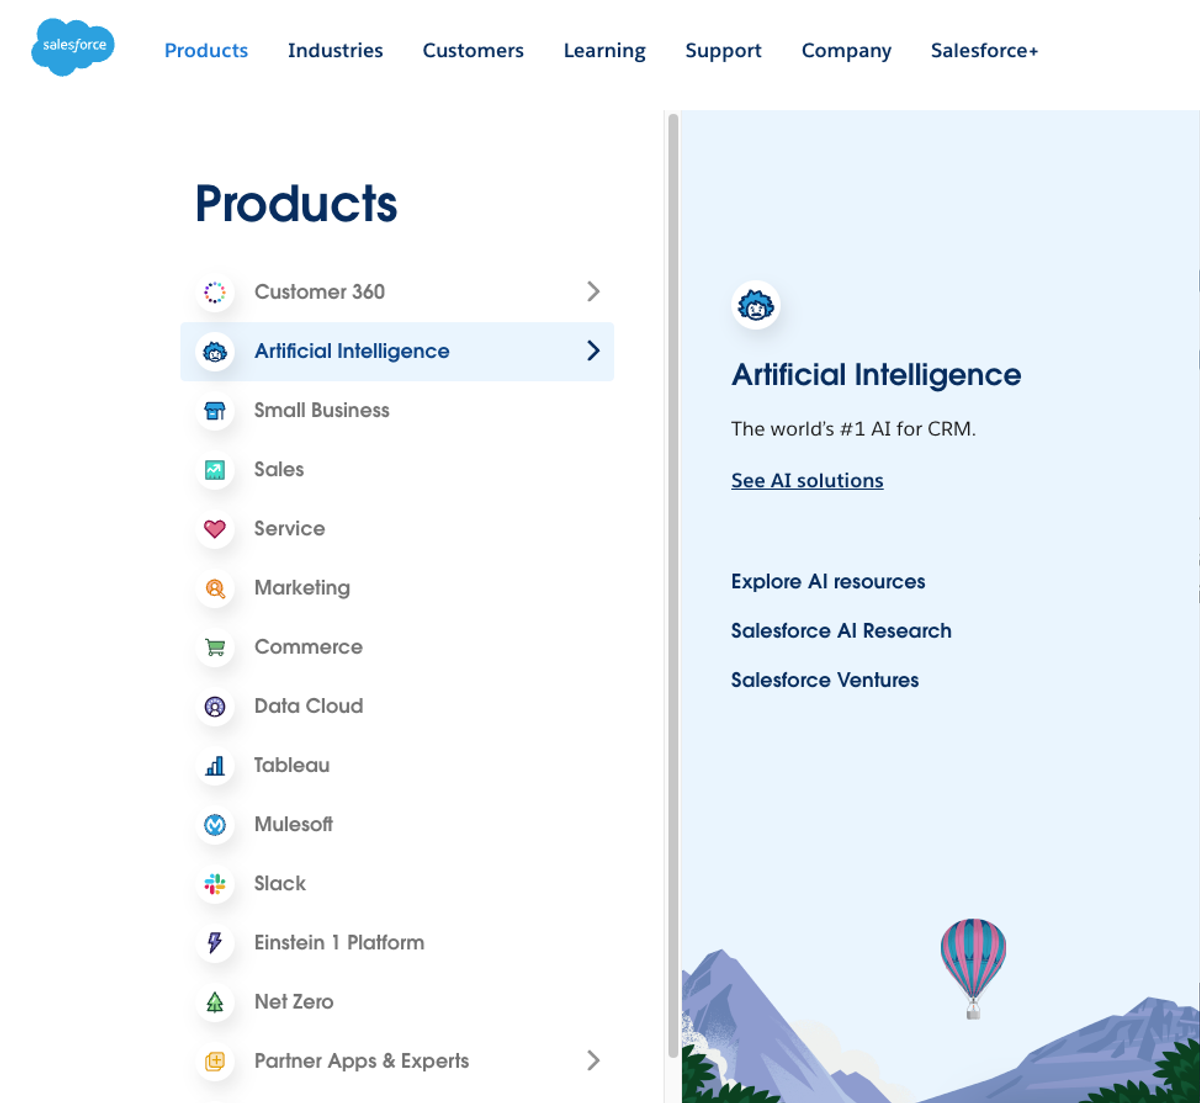1200x1103 pixels.
Task: Click the Data Cloud purple circle icon
Action: coord(215,706)
